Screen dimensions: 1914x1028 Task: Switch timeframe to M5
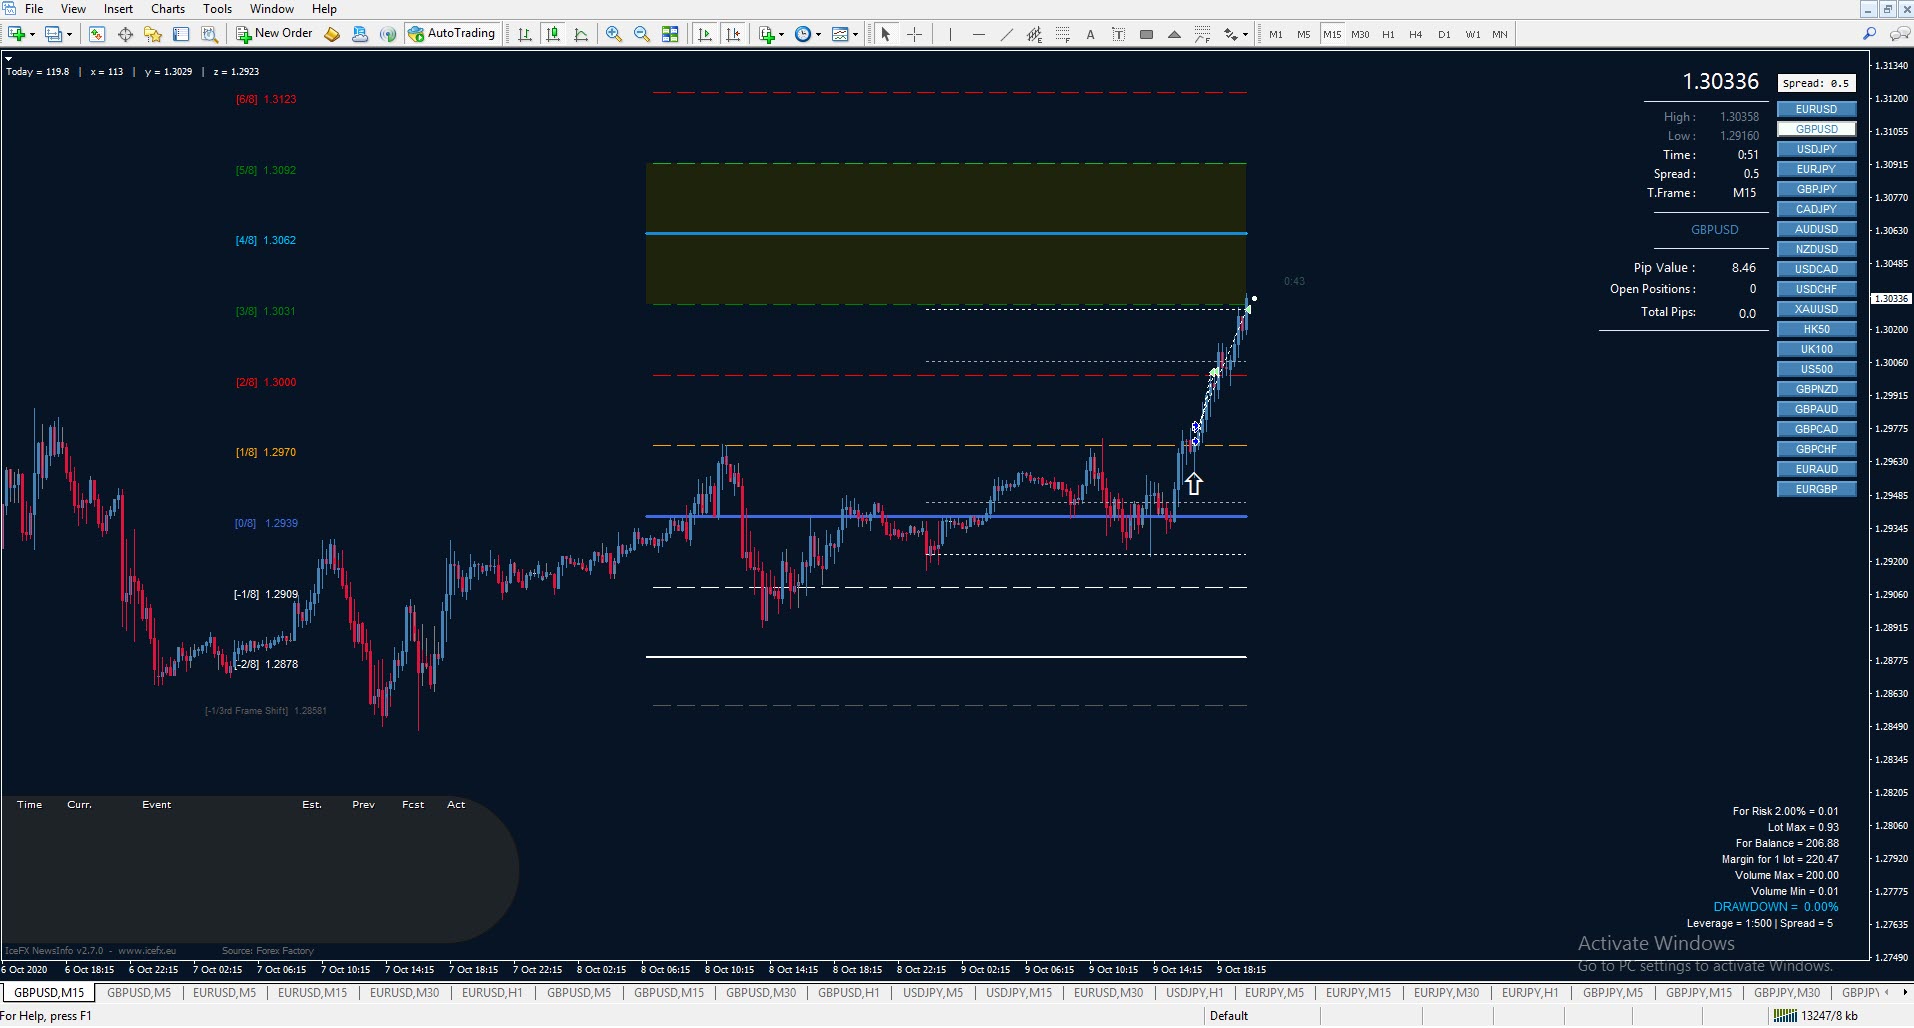1304,34
